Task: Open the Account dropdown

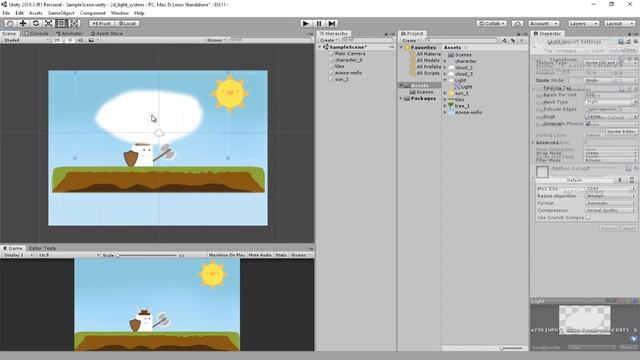Action: (x=543, y=24)
